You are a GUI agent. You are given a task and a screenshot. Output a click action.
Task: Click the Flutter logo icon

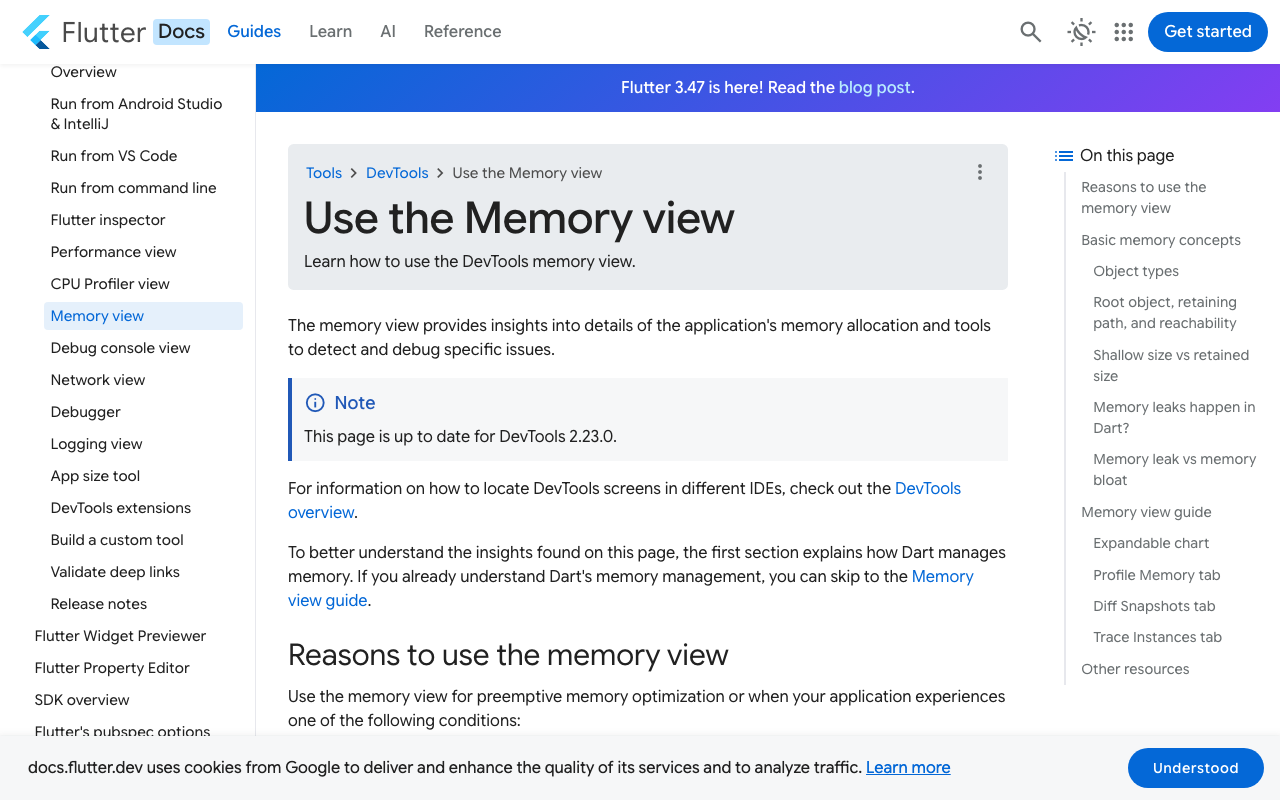coord(36,32)
